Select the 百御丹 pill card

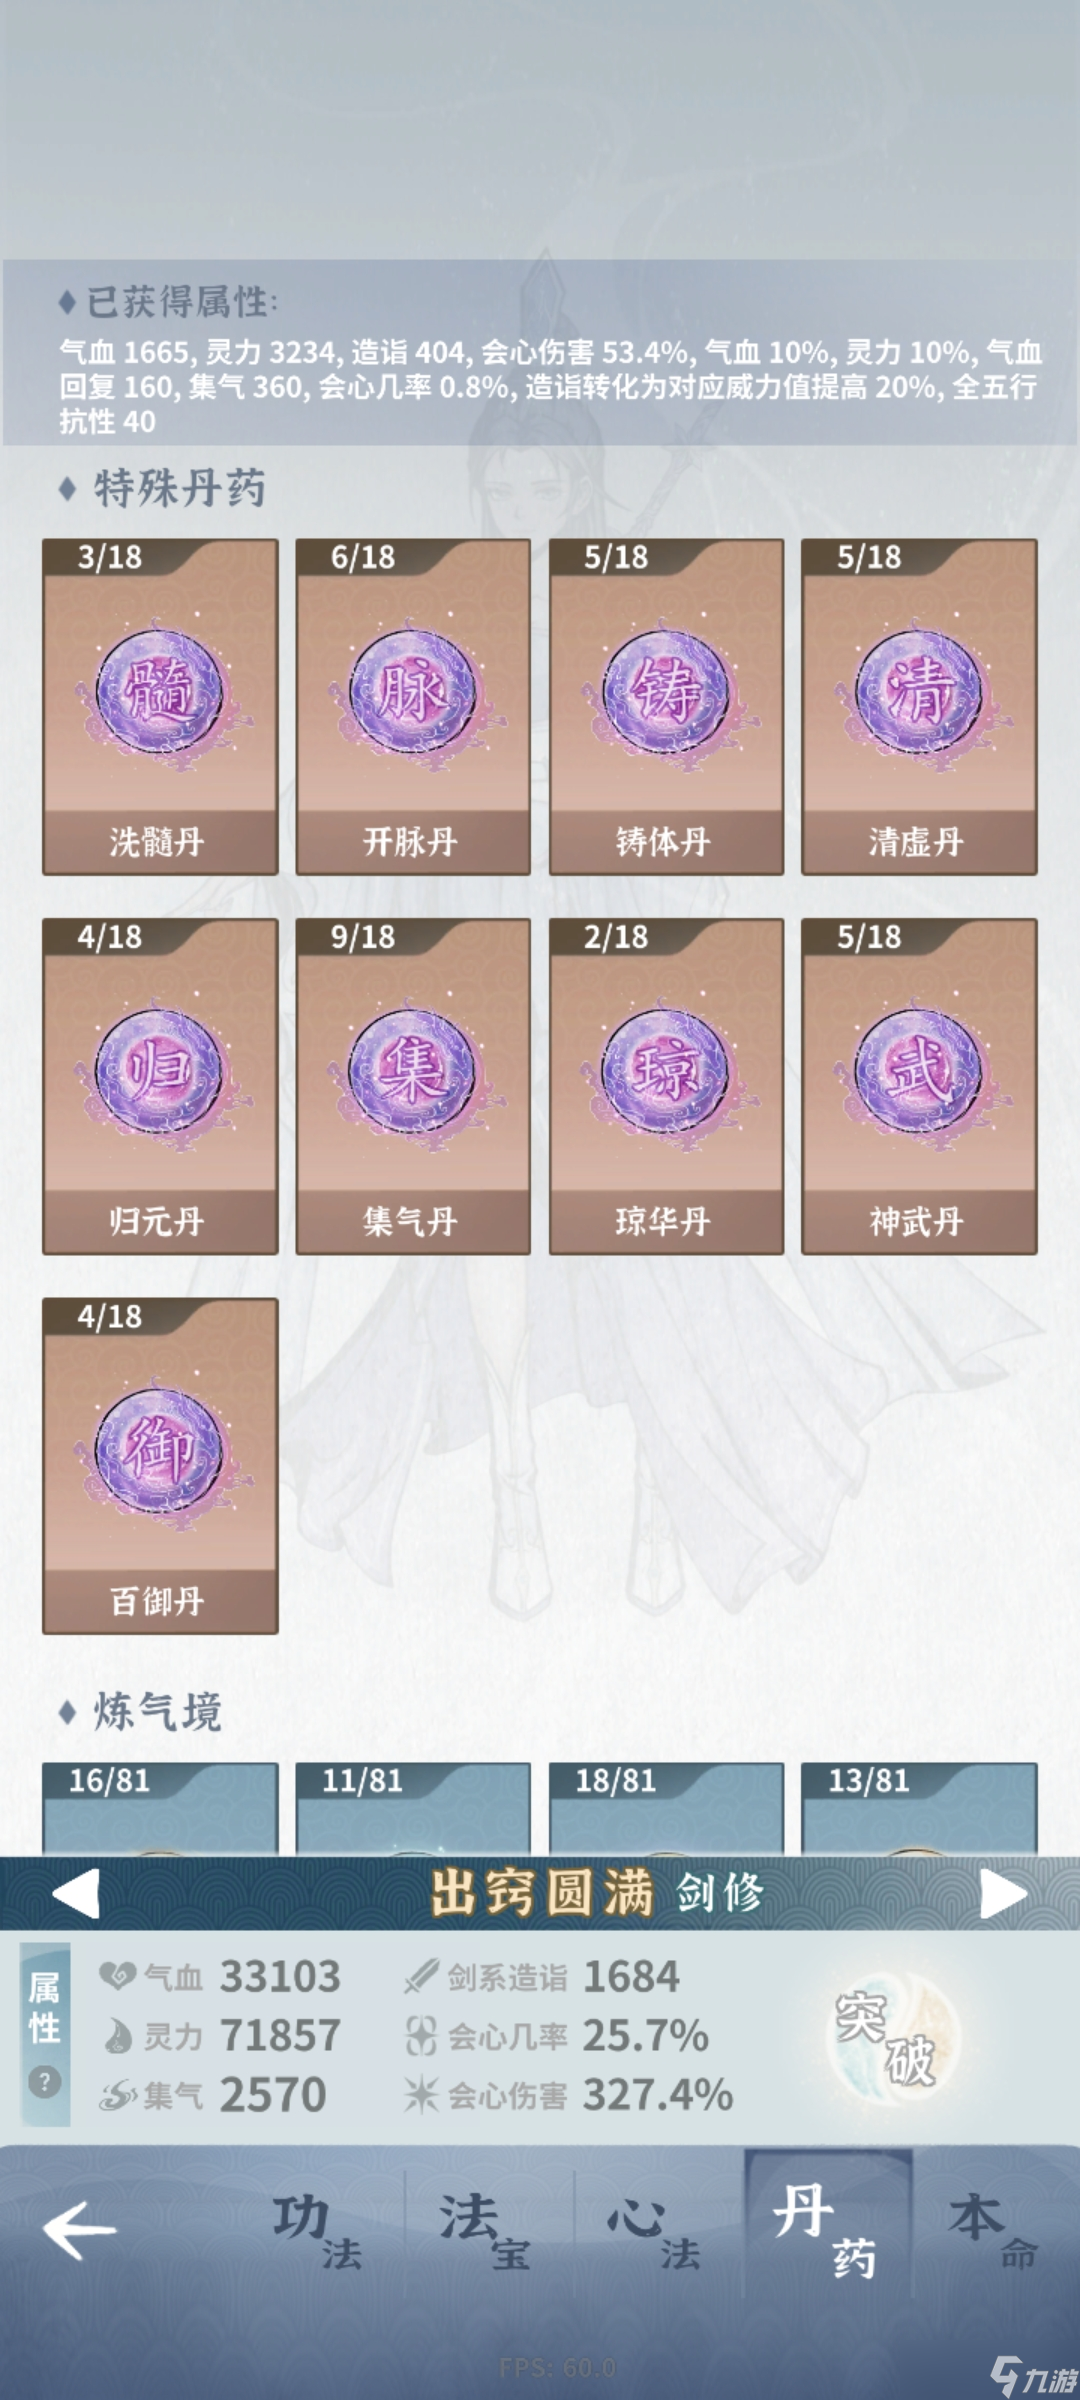(x=160, y=1466)
